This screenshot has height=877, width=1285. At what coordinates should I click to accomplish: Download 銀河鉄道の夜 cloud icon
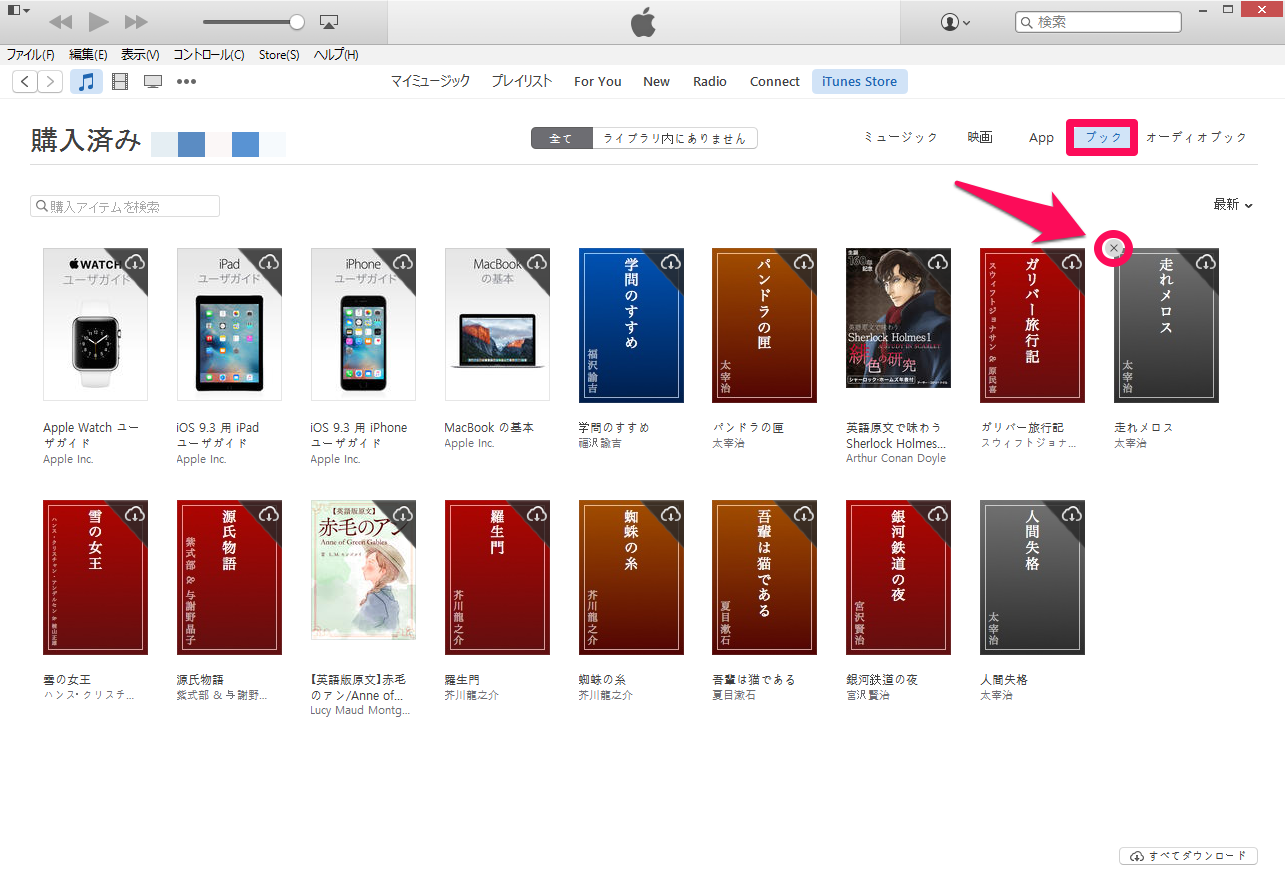[938, 514]
